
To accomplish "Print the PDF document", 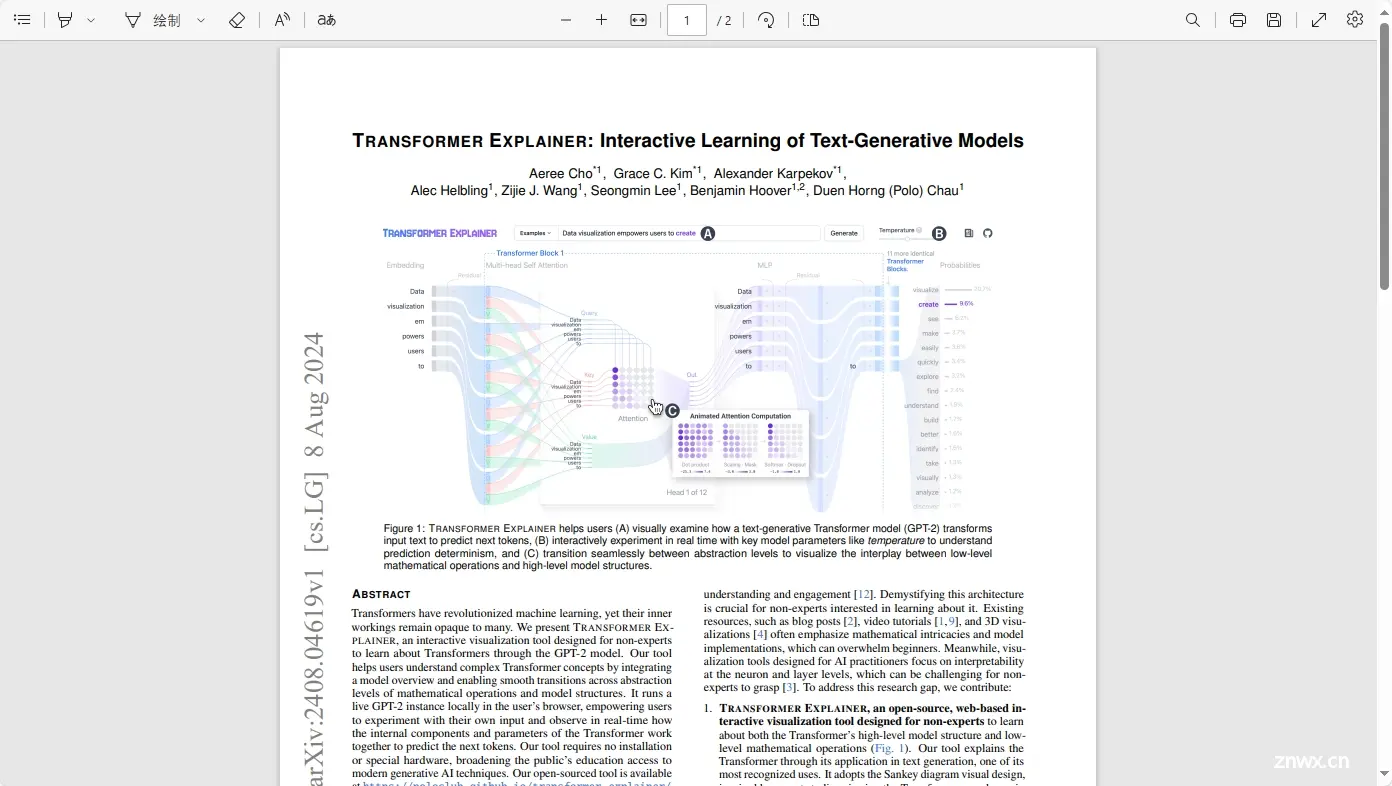I will pyautogui.click(x=1238, y=20).
